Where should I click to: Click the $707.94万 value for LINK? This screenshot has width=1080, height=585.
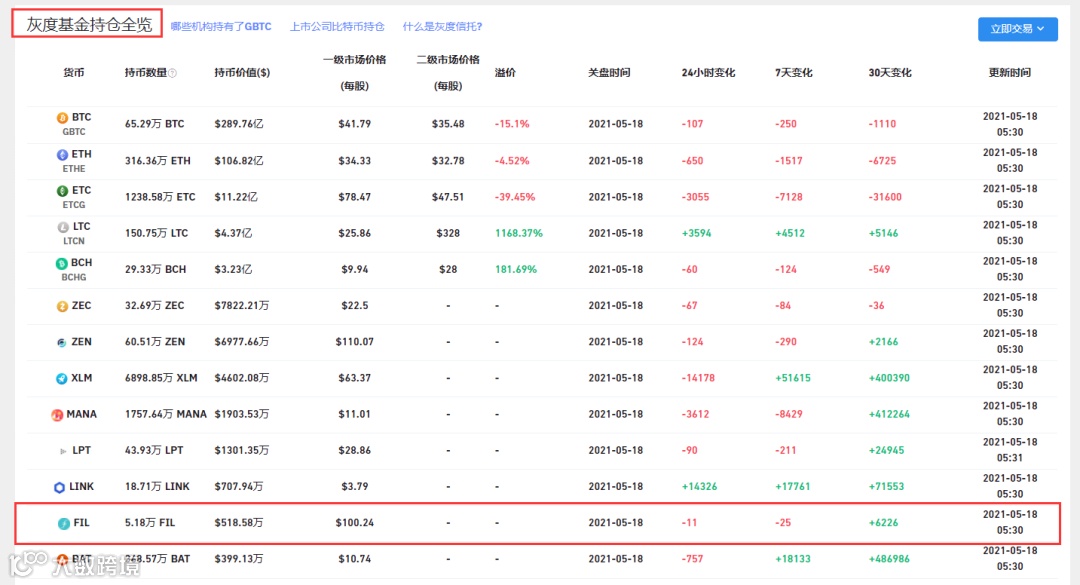(x=238, y=486)
